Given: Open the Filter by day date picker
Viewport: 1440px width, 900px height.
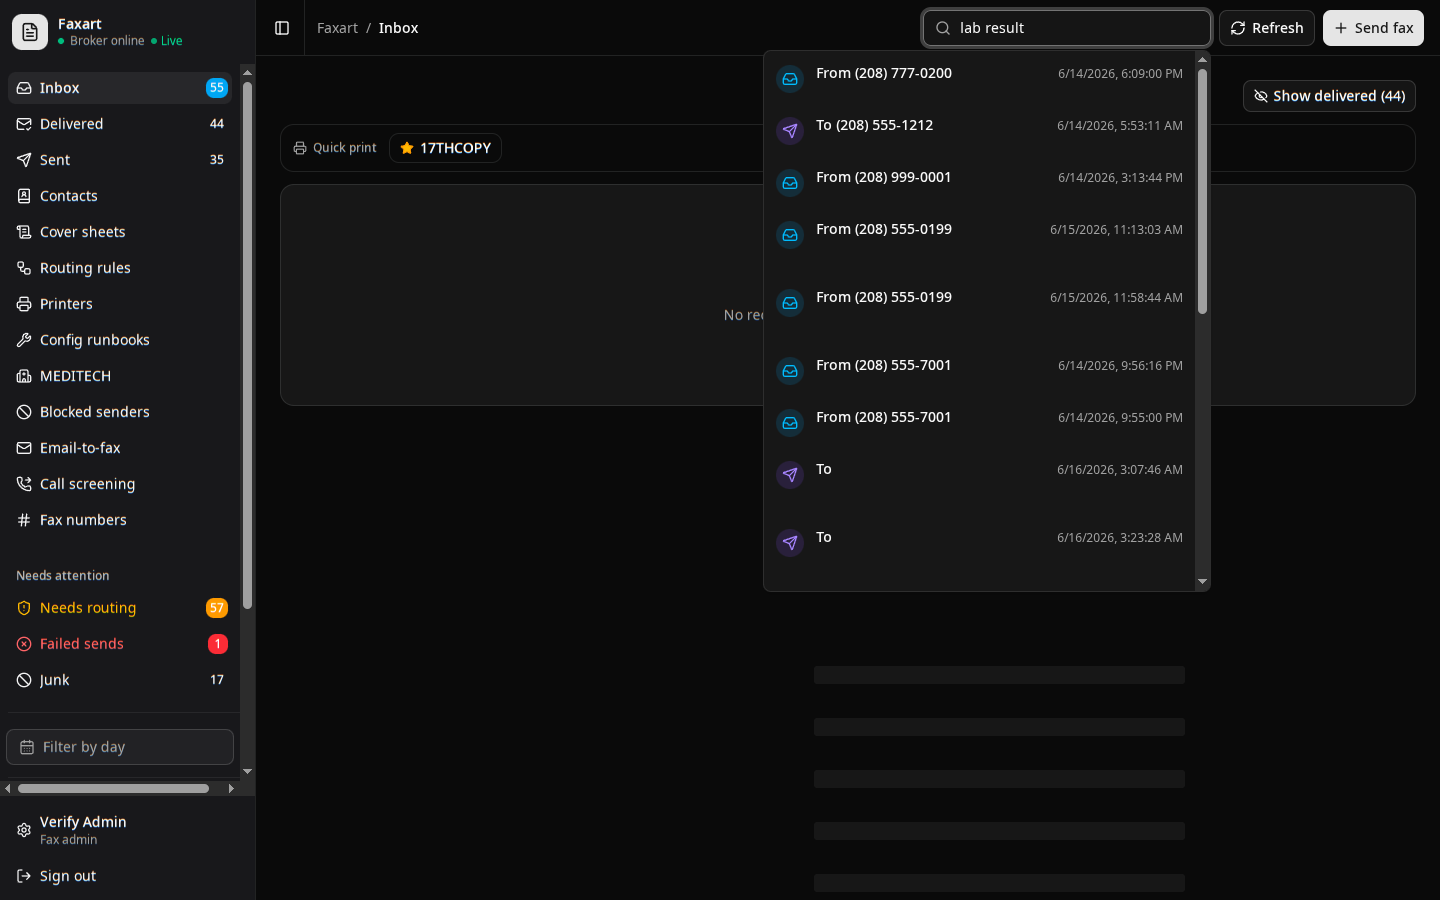Looking at the screenshot, I should [120, 747].
